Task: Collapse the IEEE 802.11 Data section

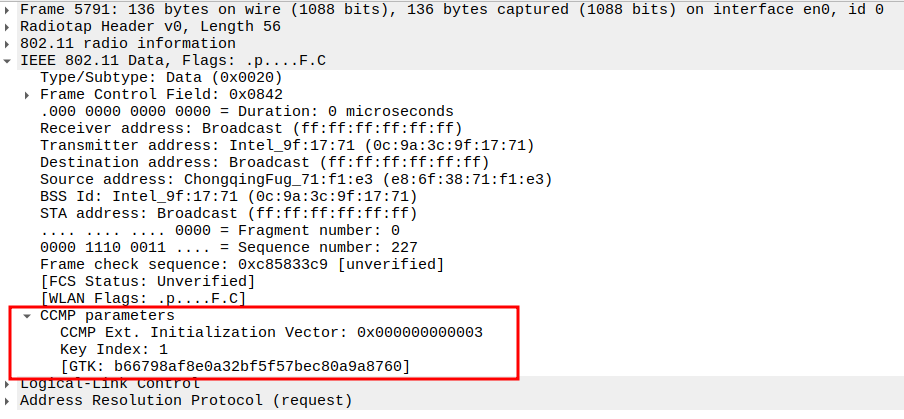Action: (9, 60)
